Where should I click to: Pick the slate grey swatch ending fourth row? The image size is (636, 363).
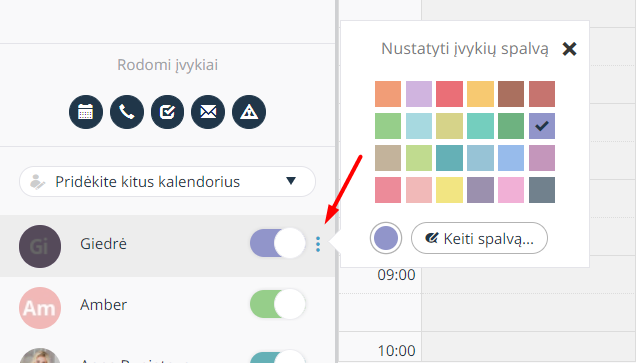(542, 190)
